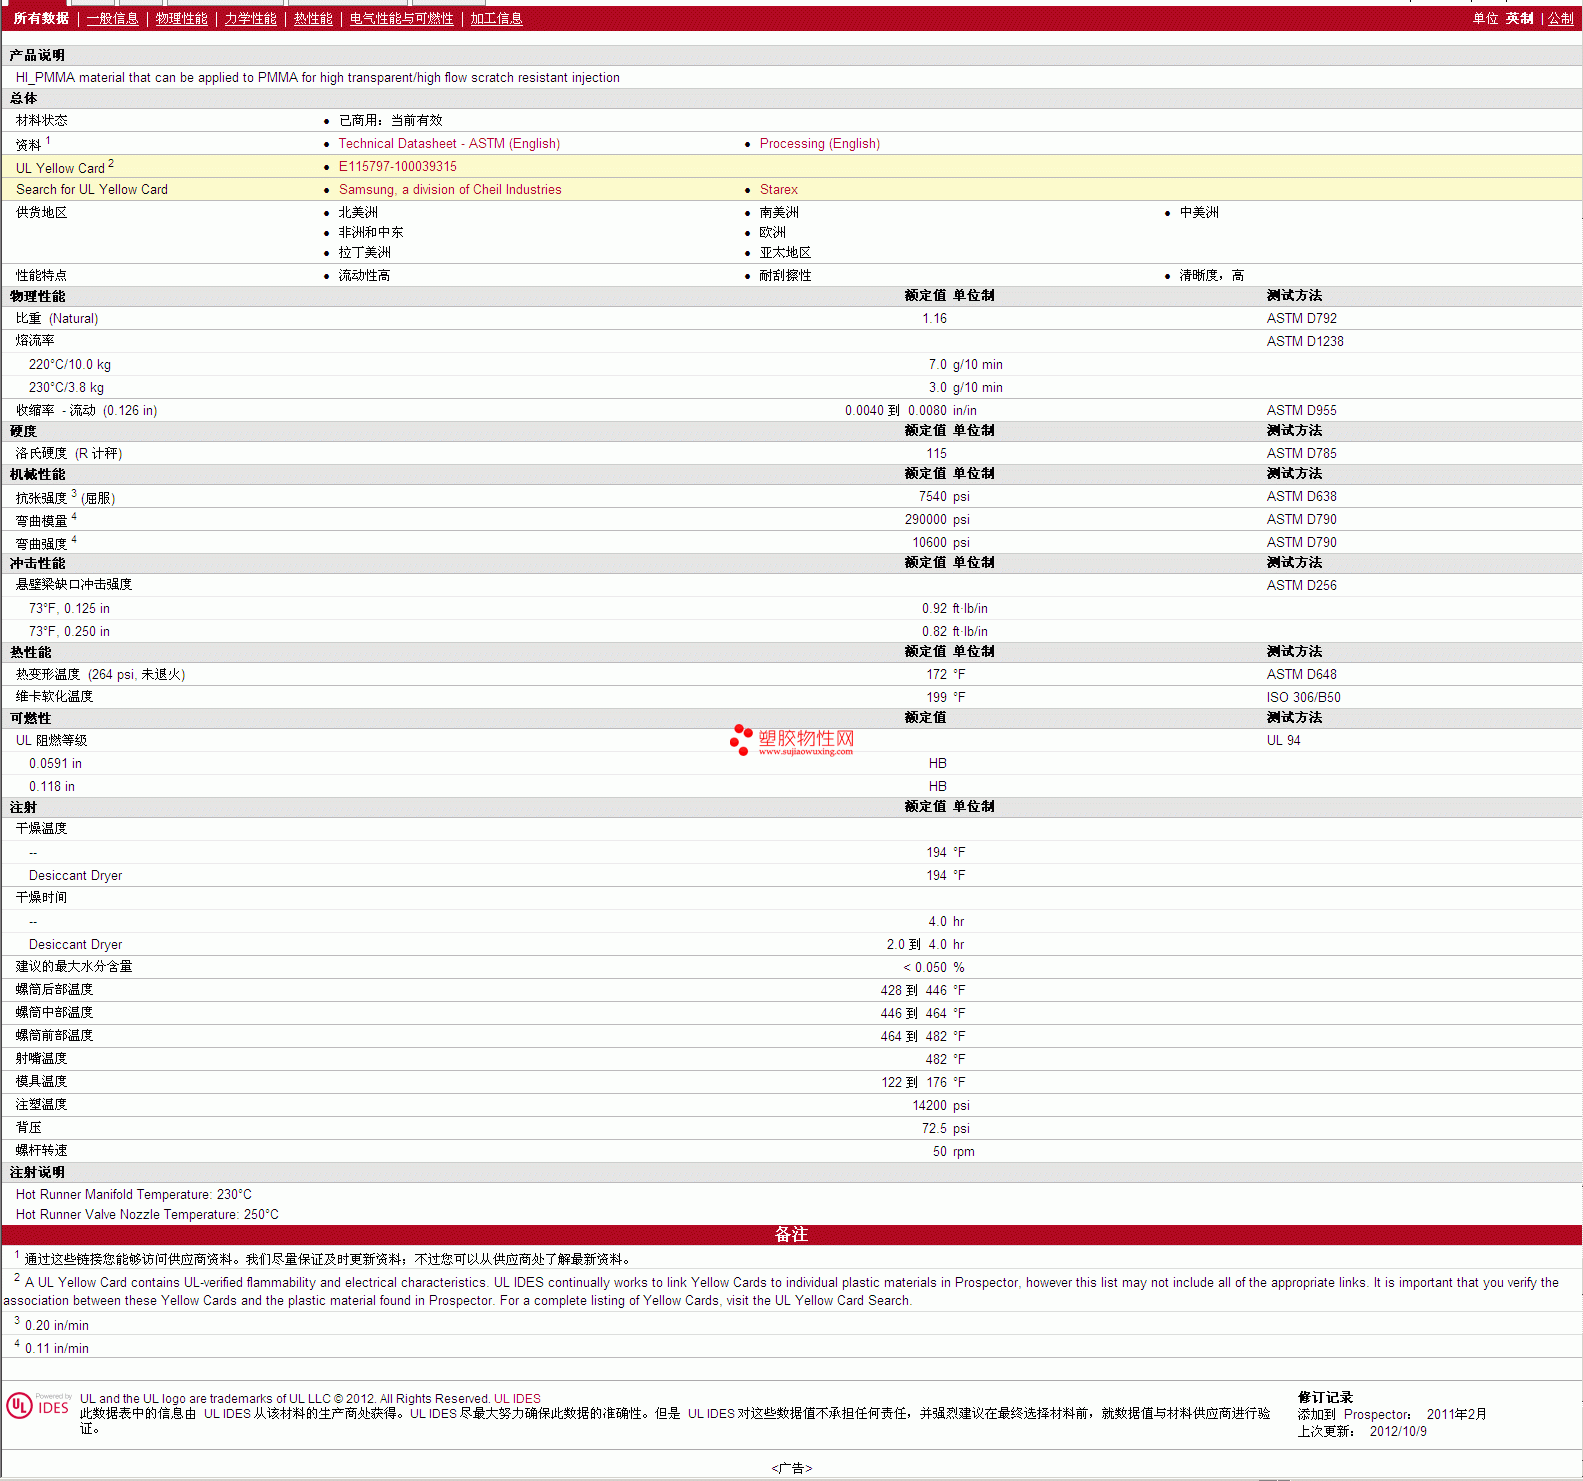The height and width of the screenshot is (1481, 1583).
Task: Click the ASTM D638 test method
Action: 1301,496
